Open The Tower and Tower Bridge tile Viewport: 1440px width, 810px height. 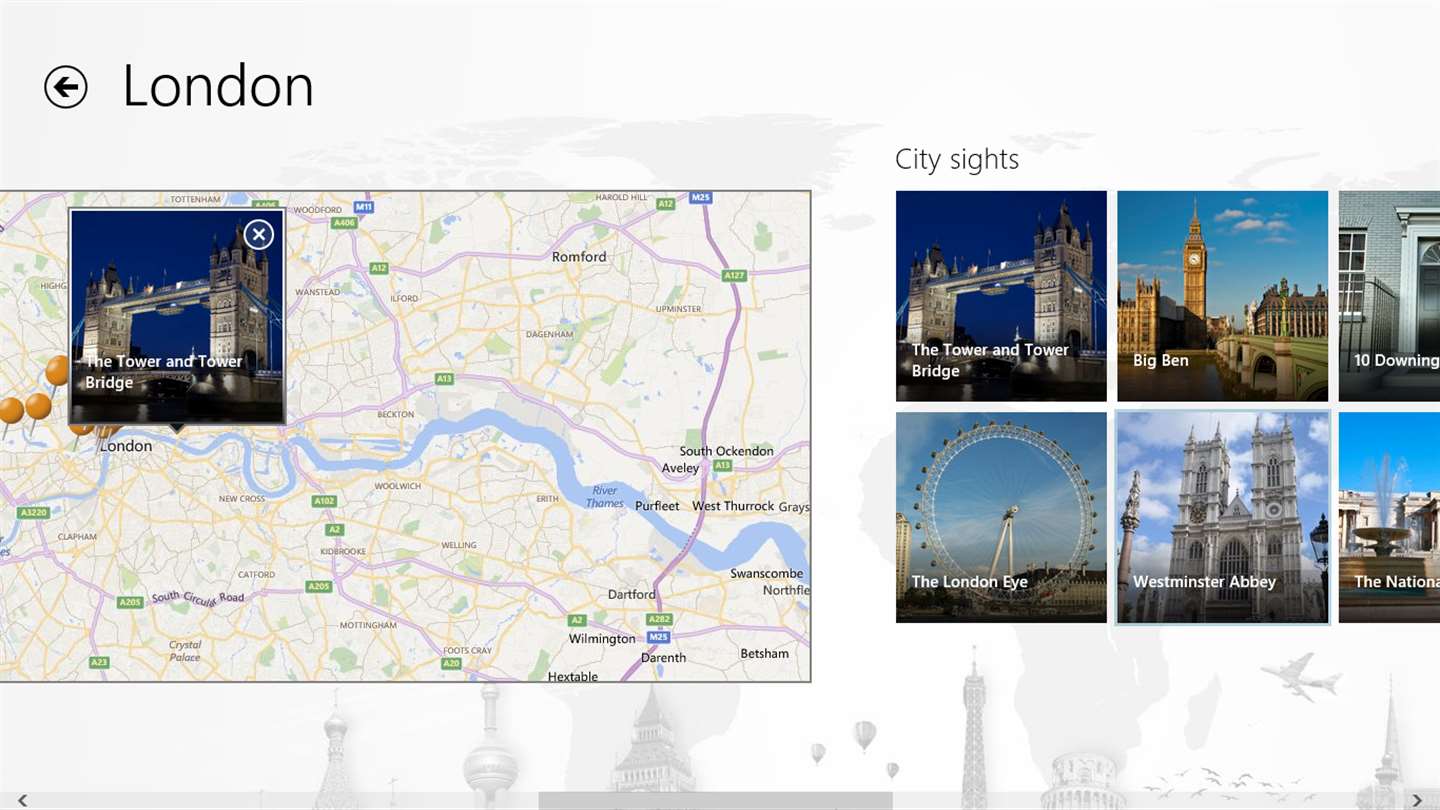point(1001,296)
